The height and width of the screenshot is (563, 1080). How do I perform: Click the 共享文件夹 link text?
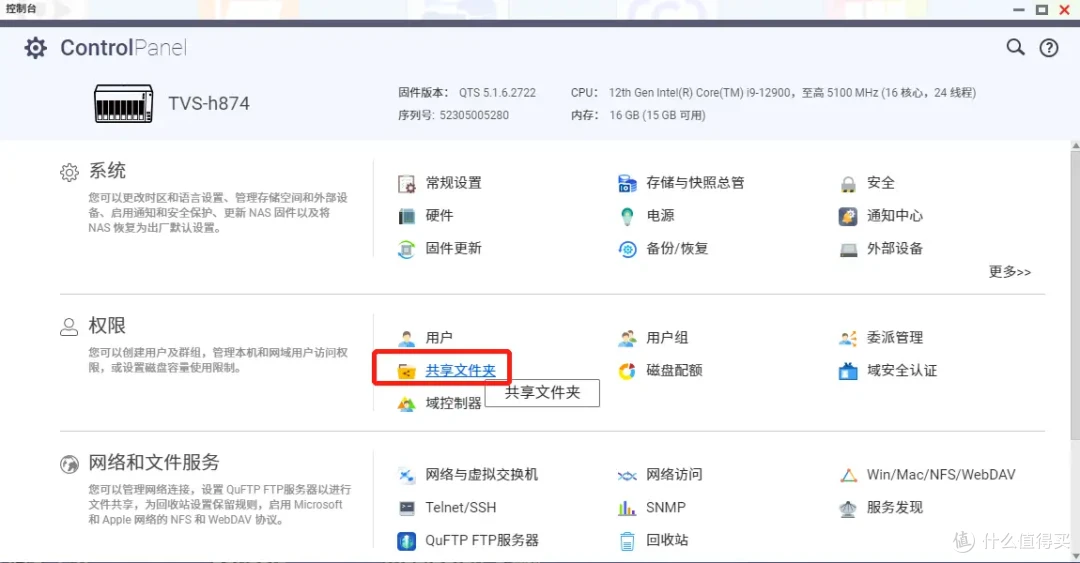(x=460, y=371)
